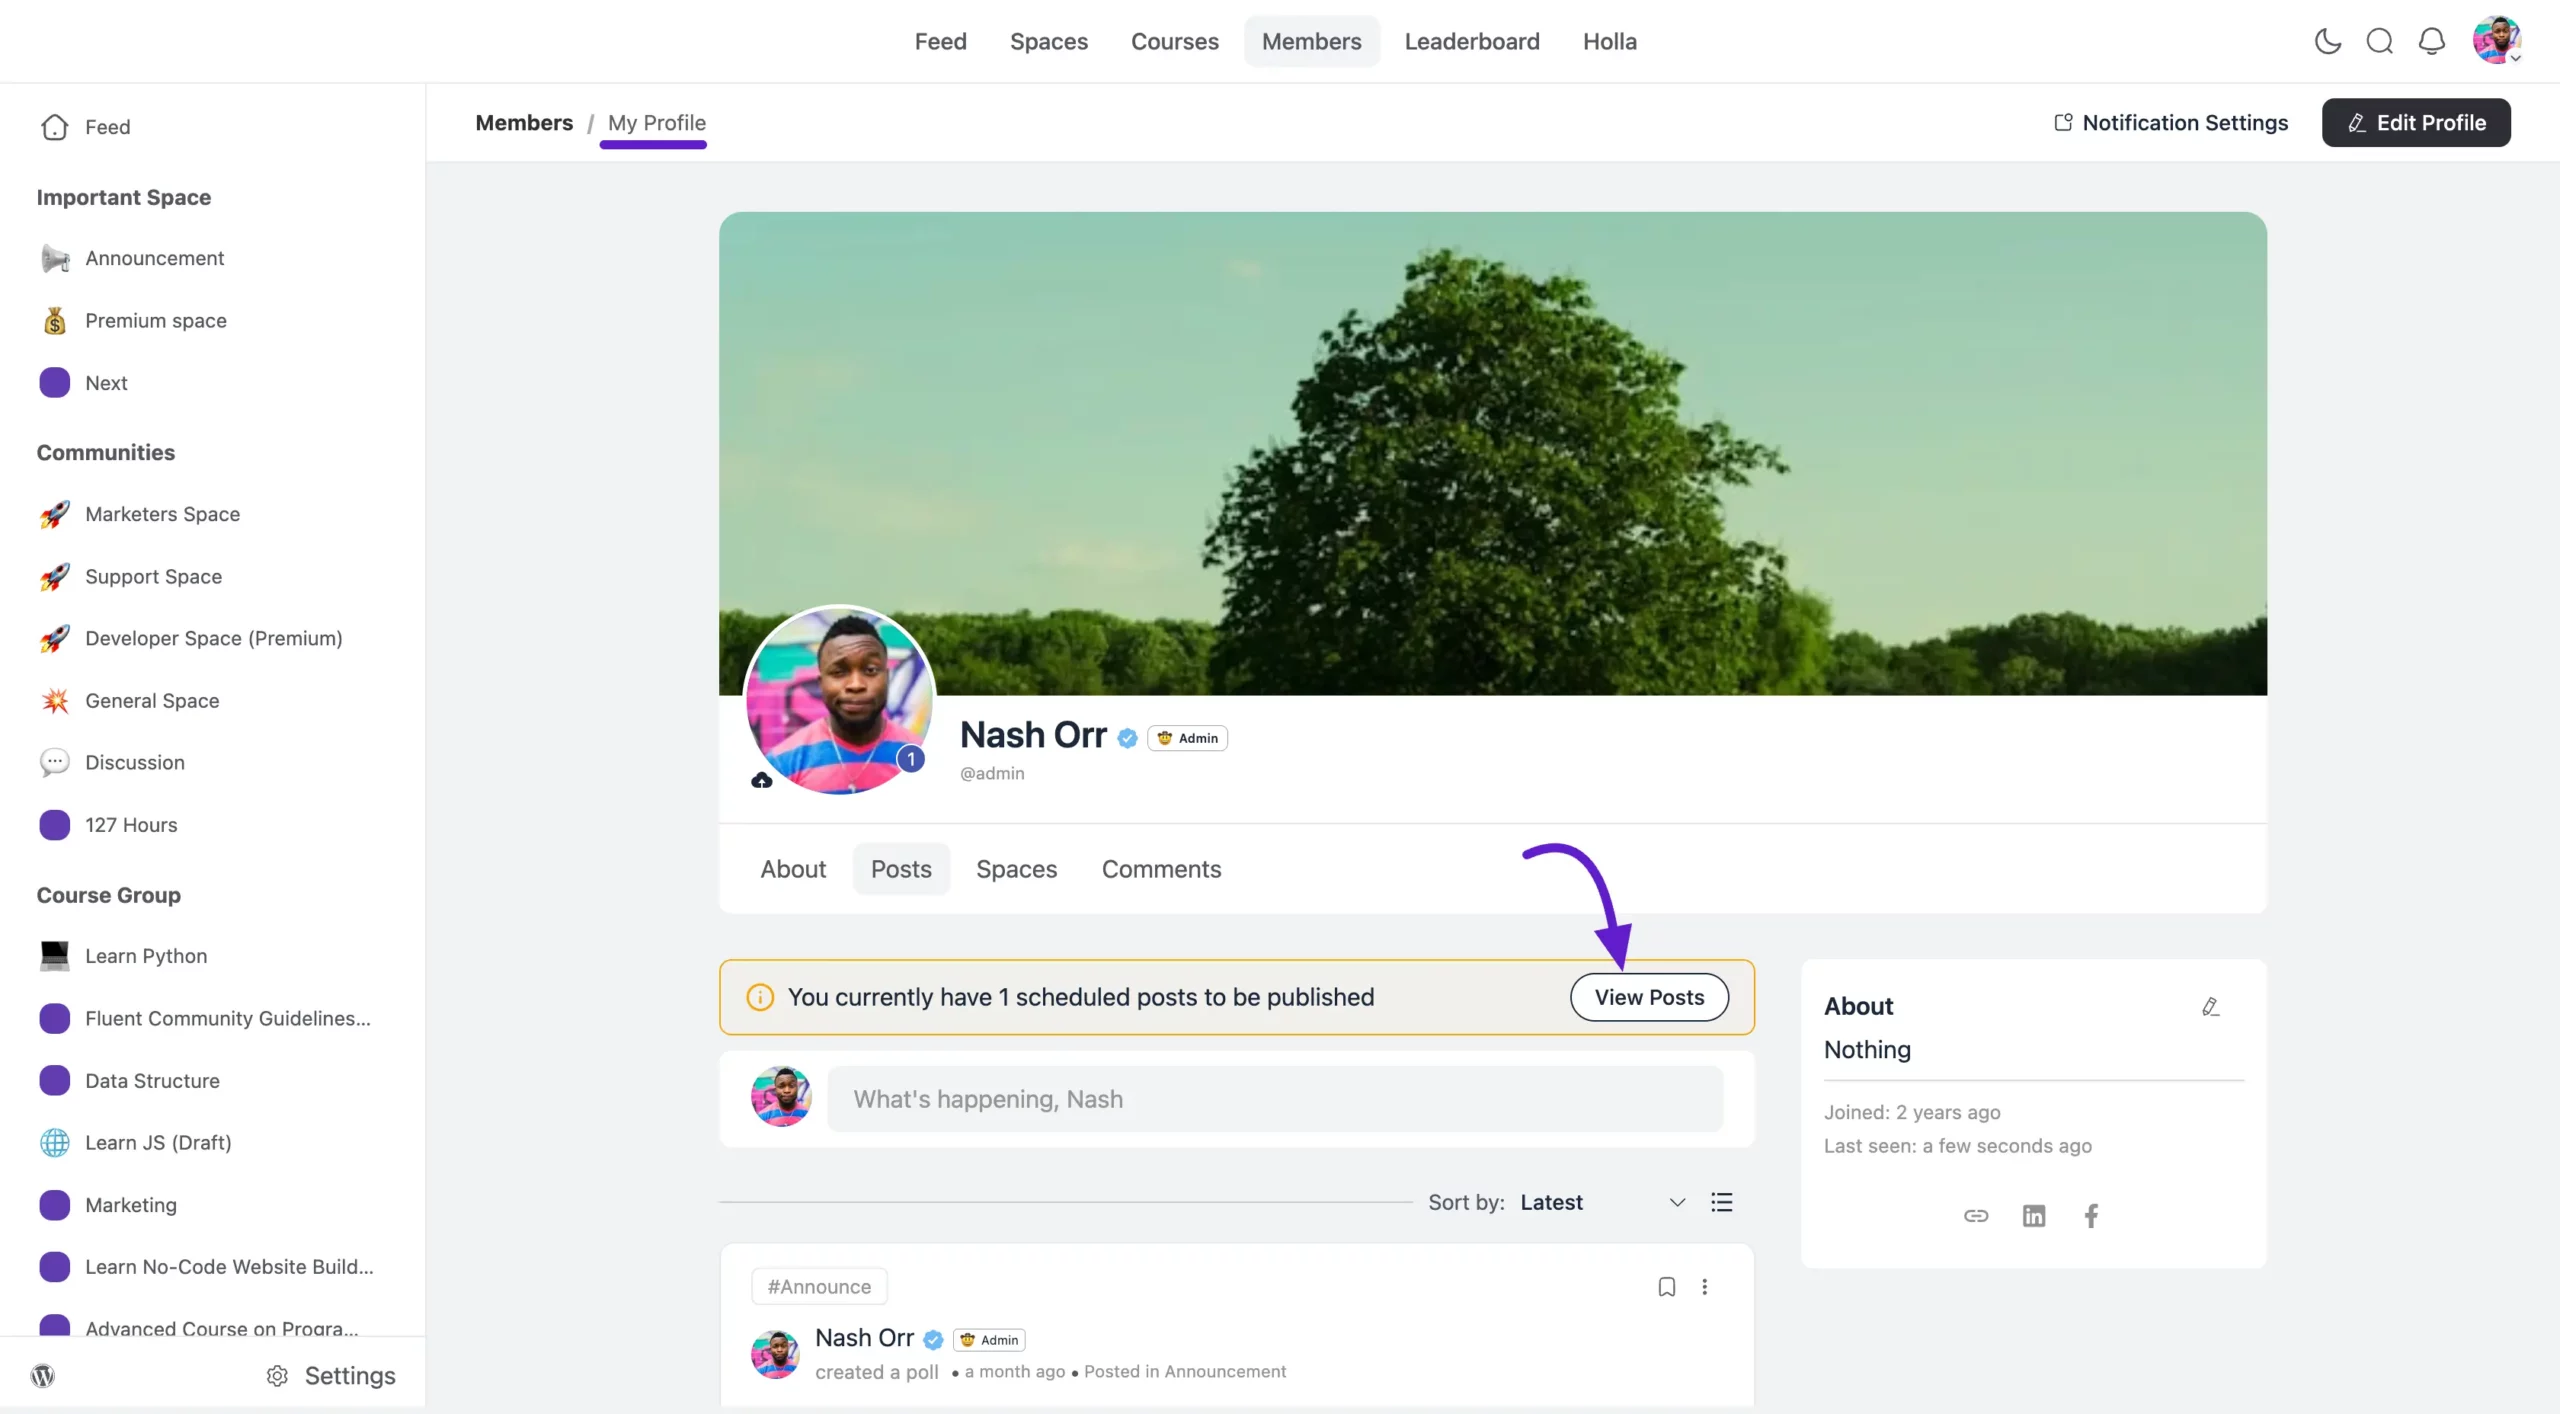
Task: Go to Feed in top navigation
Action: tap(940, 41)
